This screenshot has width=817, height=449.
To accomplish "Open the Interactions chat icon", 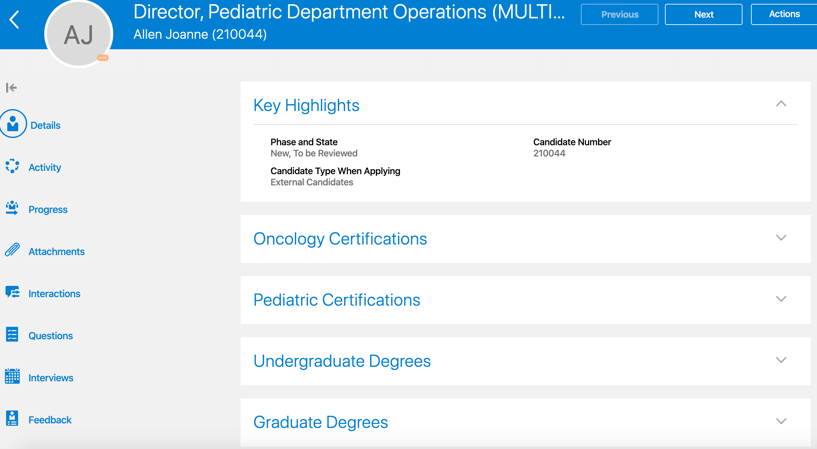I will tap(12, 292).
